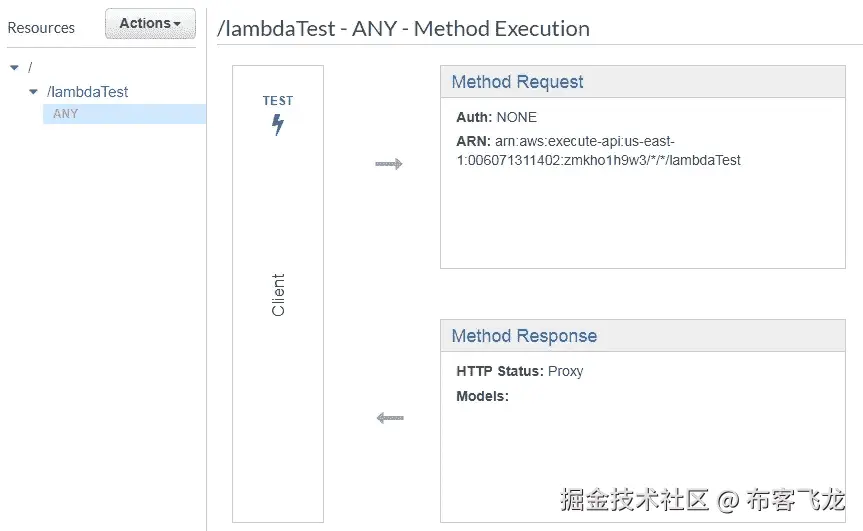Collapse the /lambdaTest tree arrow
Screen dimensions: 863x531
[x=33, y=92]
